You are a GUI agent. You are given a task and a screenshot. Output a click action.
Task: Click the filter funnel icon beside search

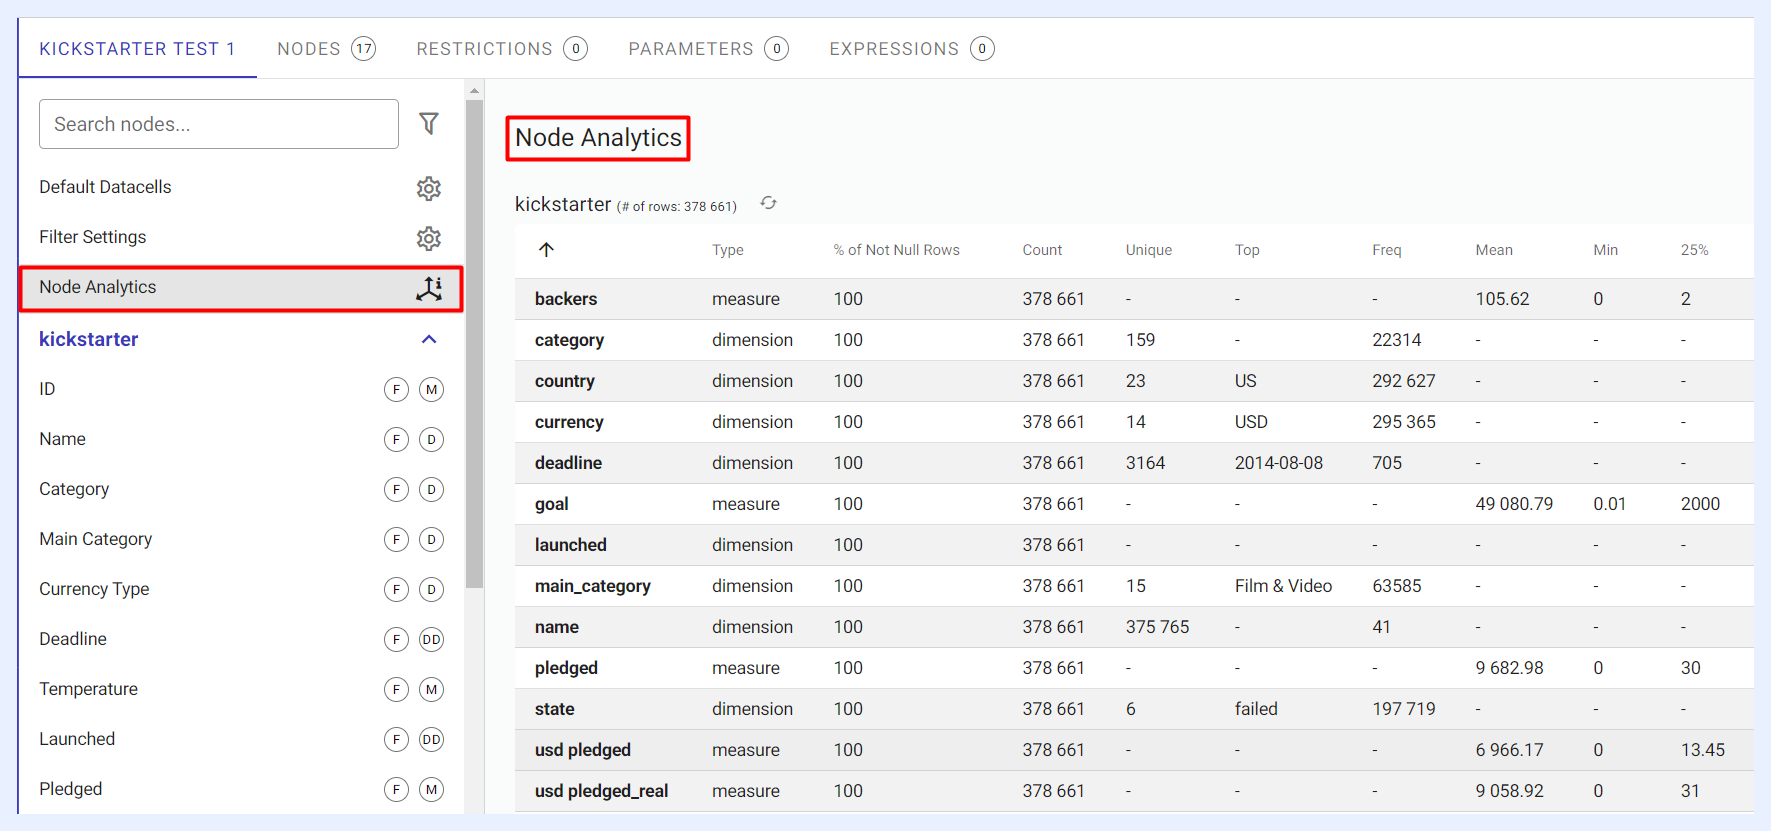tap(429, 123)
